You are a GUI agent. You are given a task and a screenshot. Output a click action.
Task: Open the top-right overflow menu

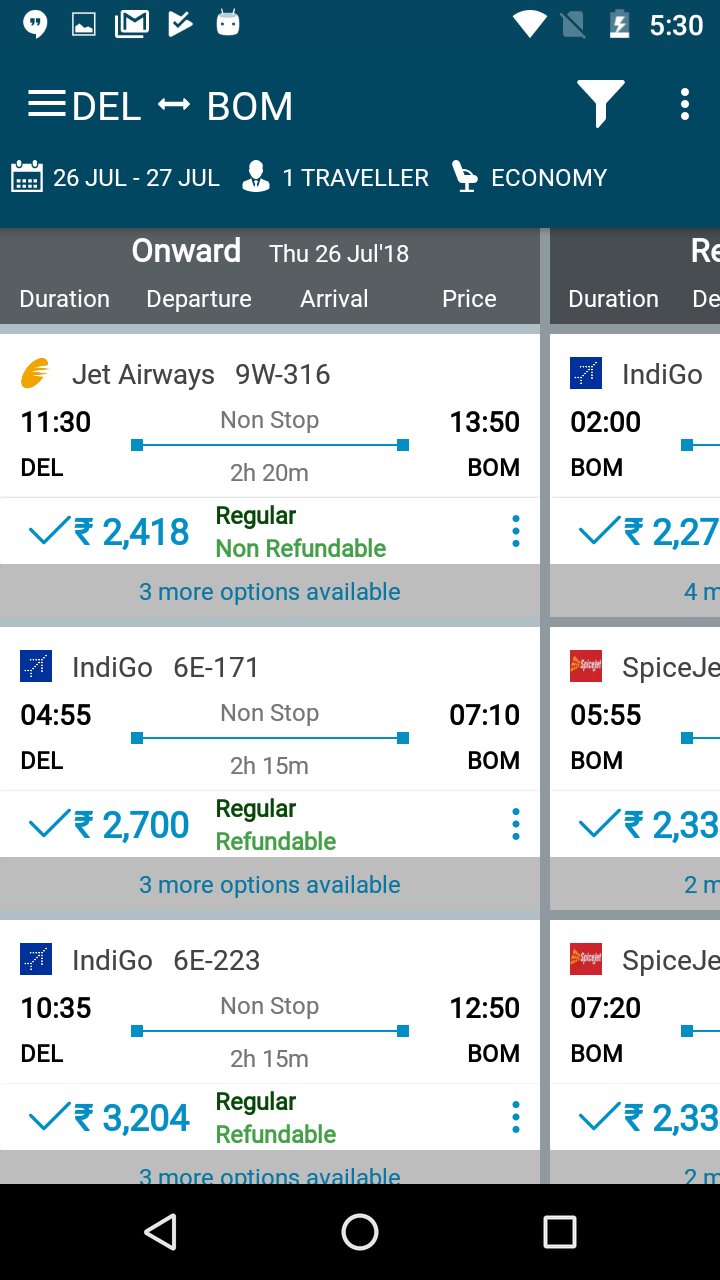click(x=684, y=104)
